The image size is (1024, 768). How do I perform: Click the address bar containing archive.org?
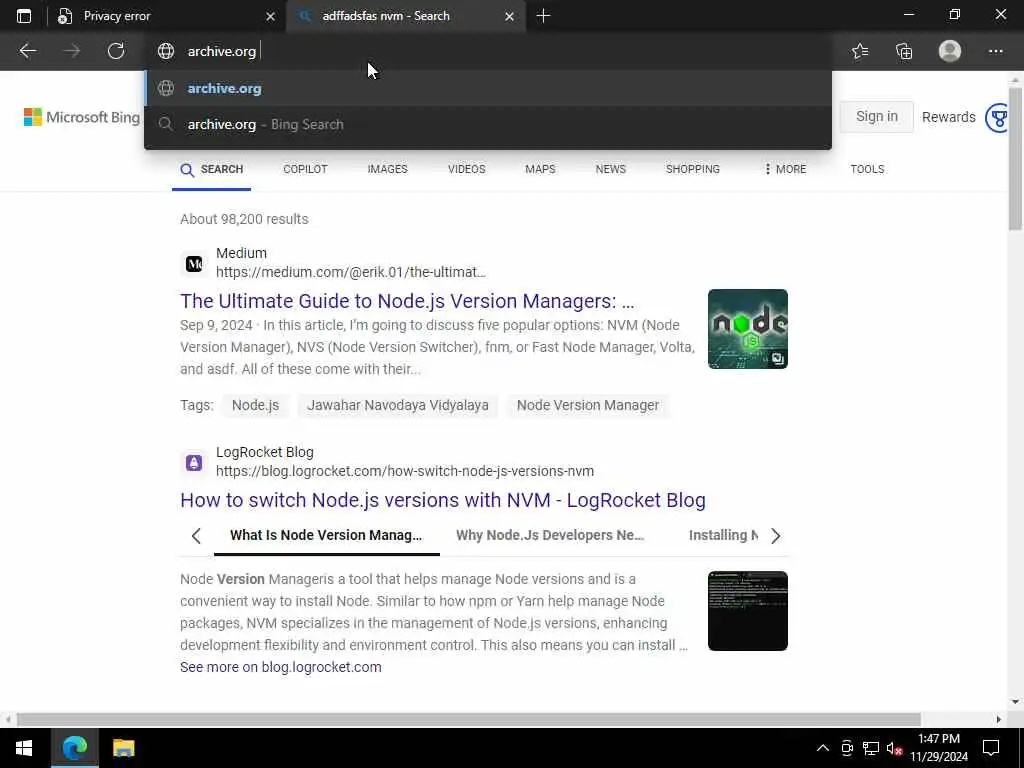click(x=487, y=51)
